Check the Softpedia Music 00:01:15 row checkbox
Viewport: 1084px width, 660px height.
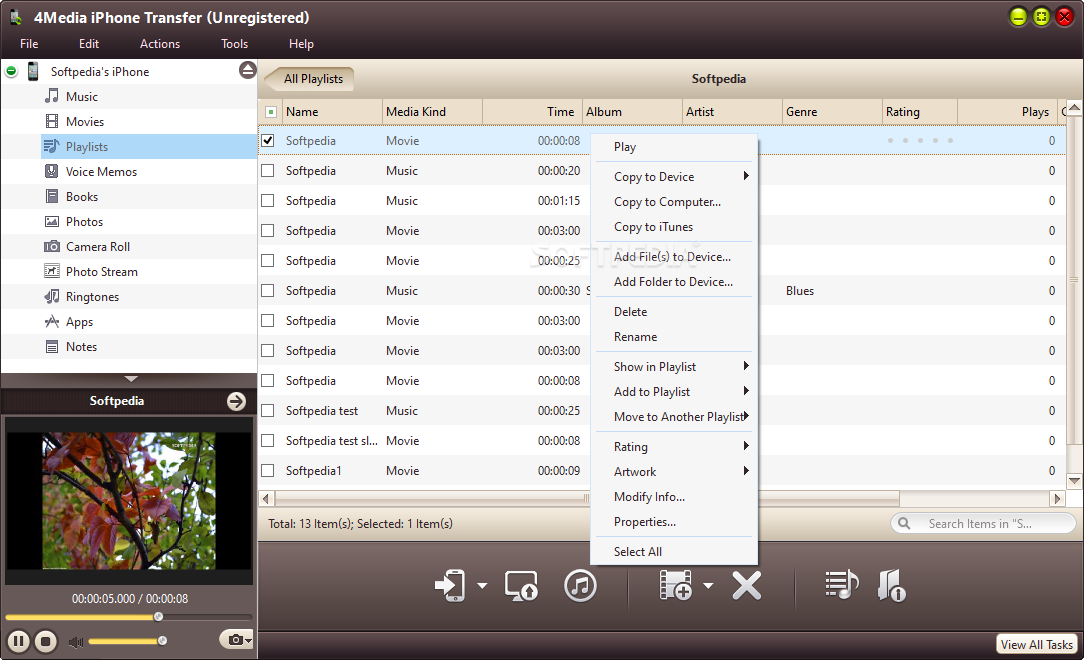coord(268,200)
